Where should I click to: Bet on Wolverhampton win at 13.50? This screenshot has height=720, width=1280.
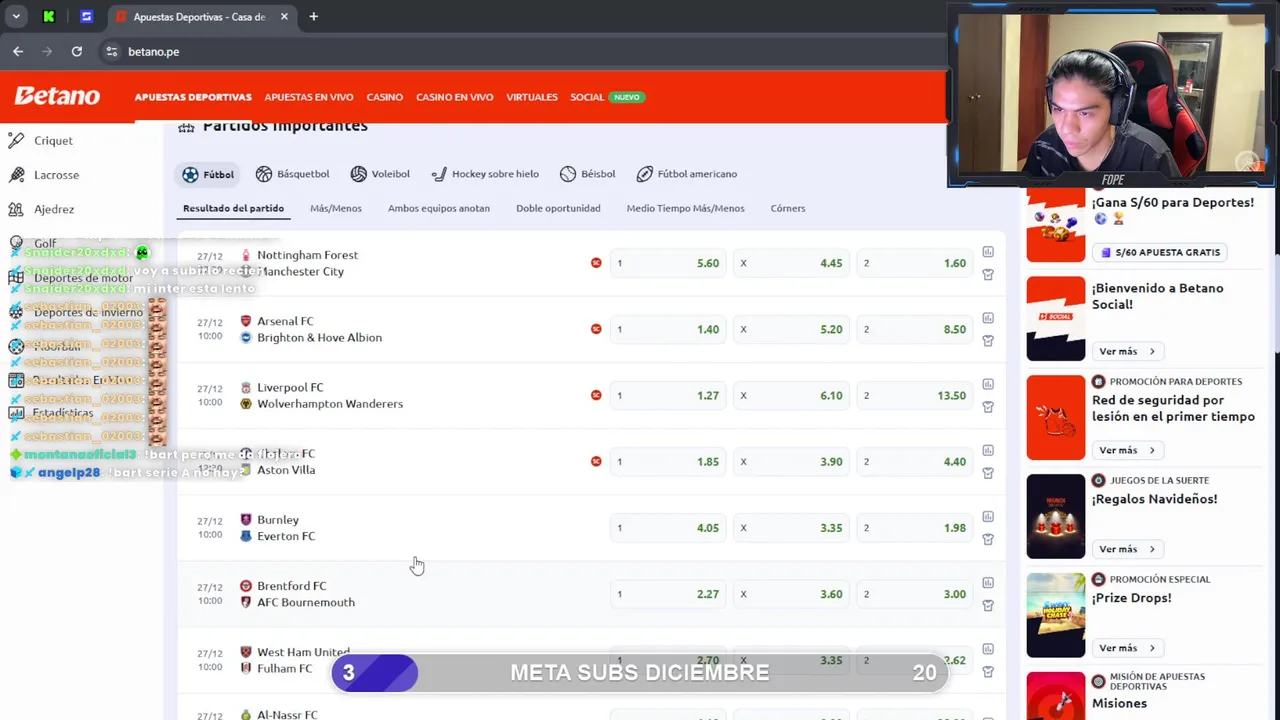click(x=915, y=395)
